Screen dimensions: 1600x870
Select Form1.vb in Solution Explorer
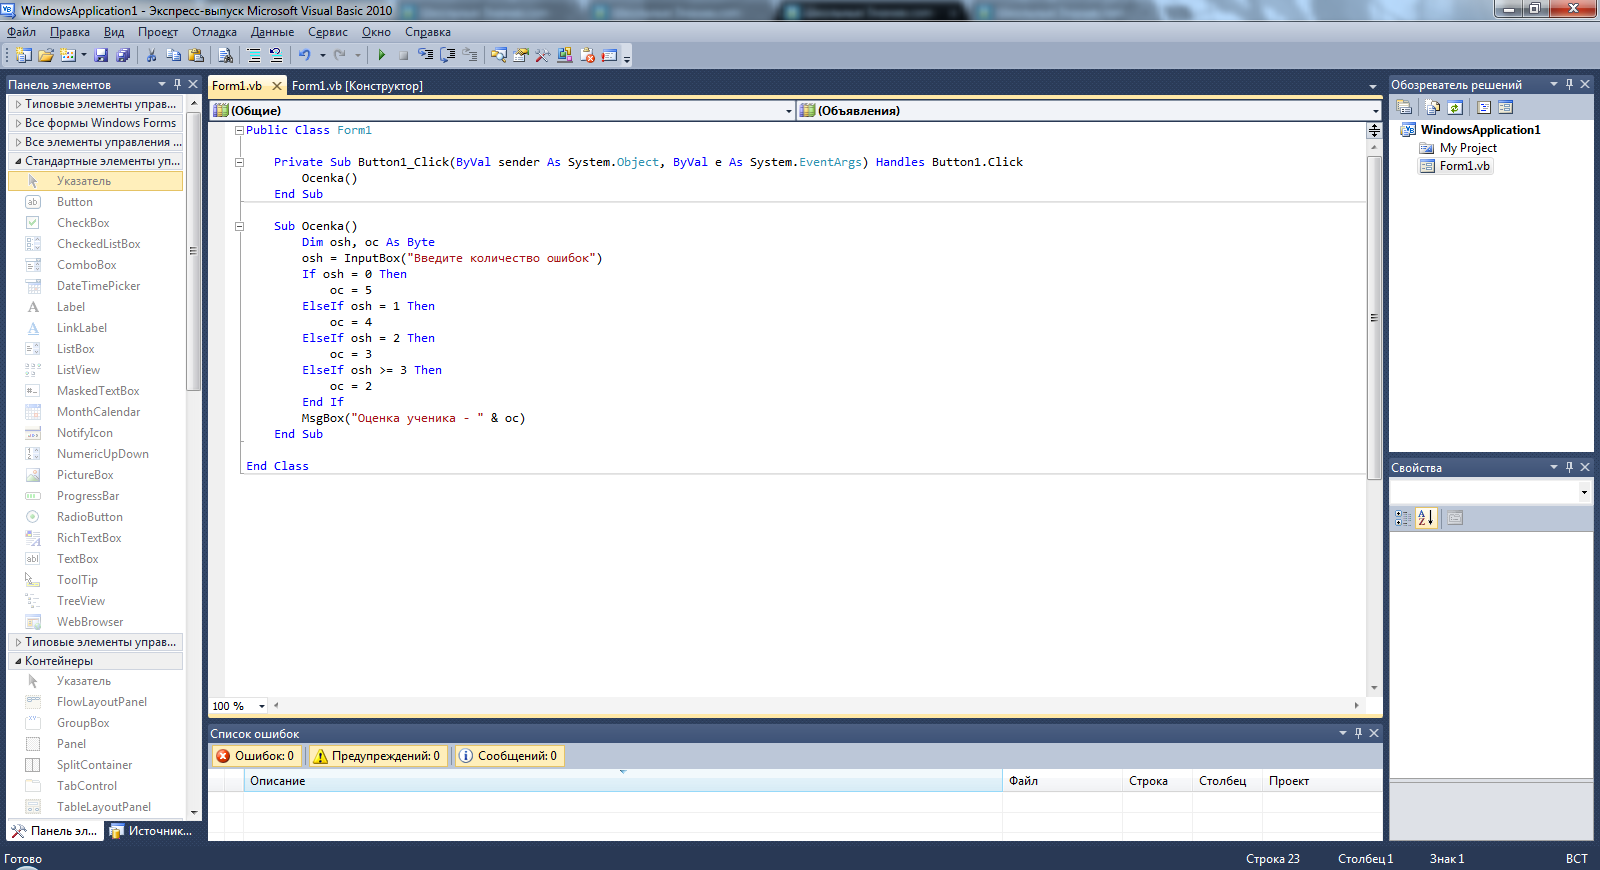pos(1464,166)
